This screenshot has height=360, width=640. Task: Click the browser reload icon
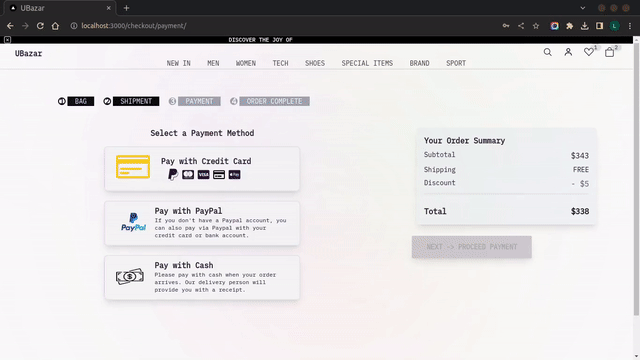tap(40, 26)
